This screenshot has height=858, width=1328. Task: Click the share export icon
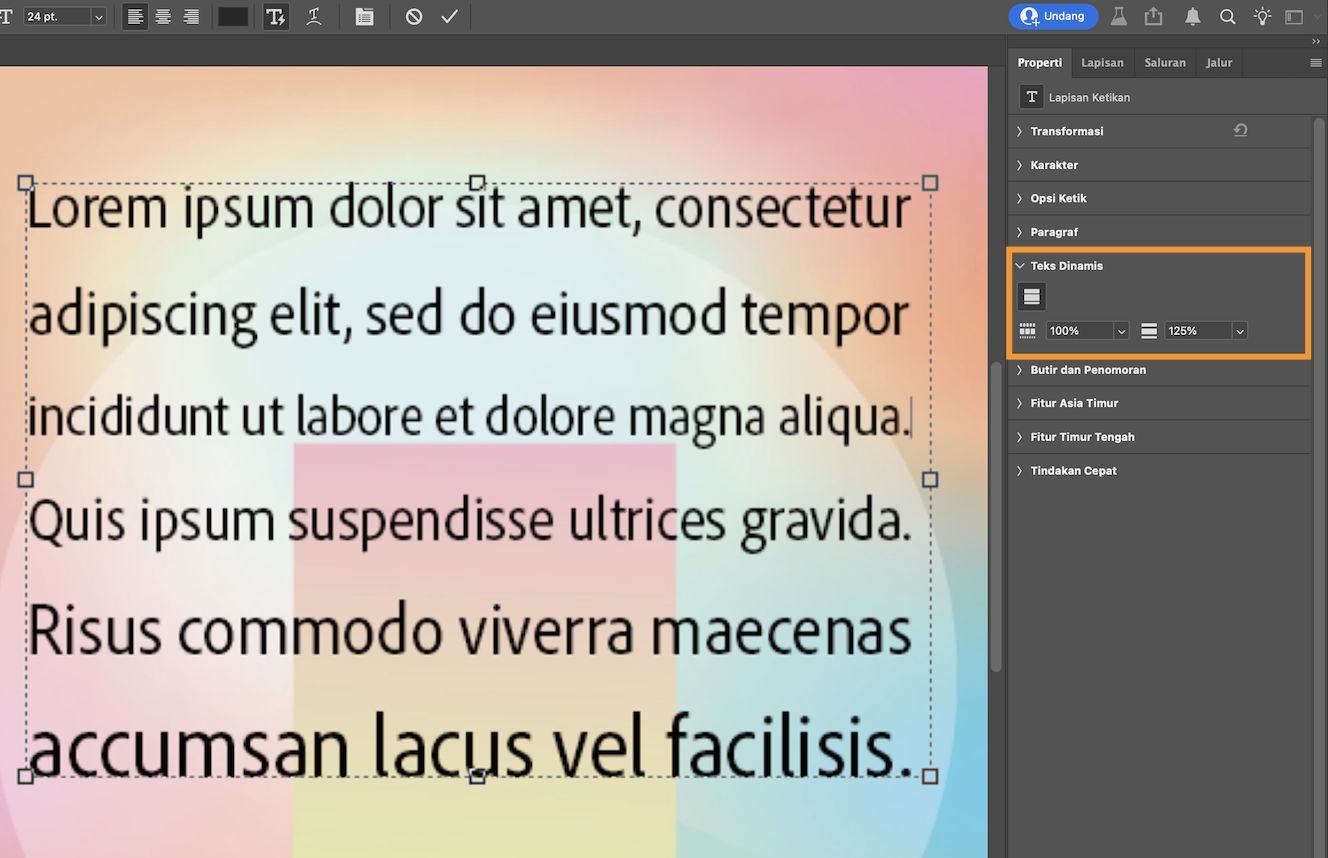pos(1154,16)
